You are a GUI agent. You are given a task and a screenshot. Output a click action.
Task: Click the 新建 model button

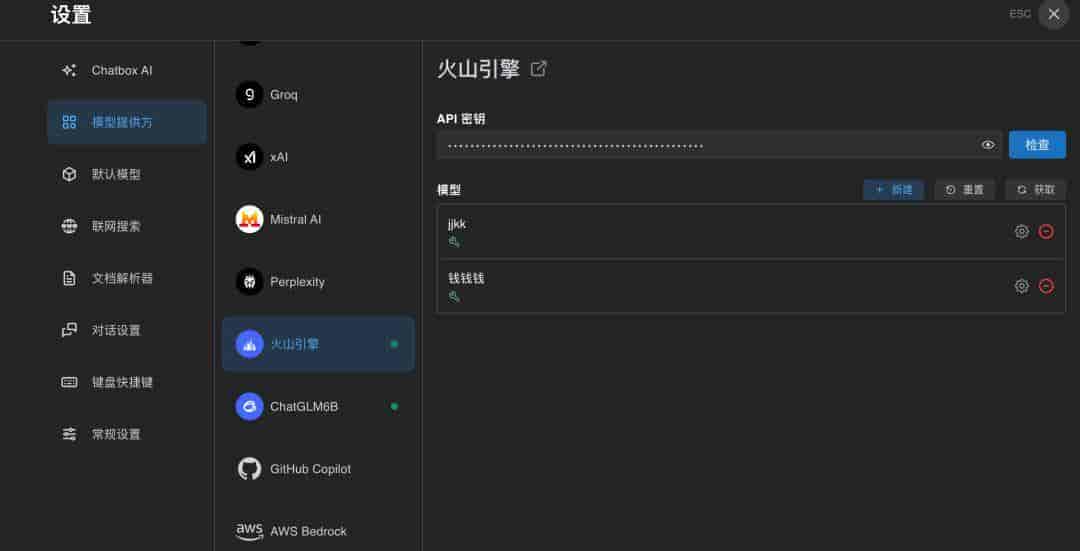[x=893, y=190]
